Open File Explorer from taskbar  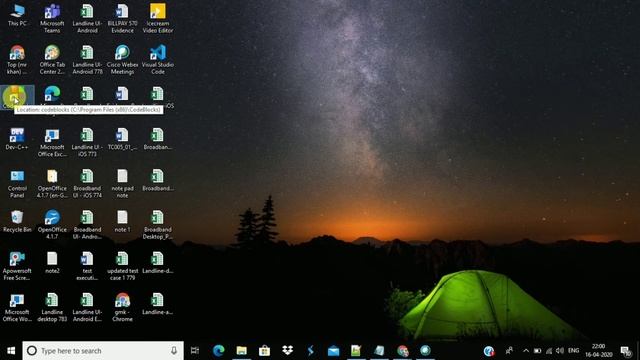click(x=241, y=351)
